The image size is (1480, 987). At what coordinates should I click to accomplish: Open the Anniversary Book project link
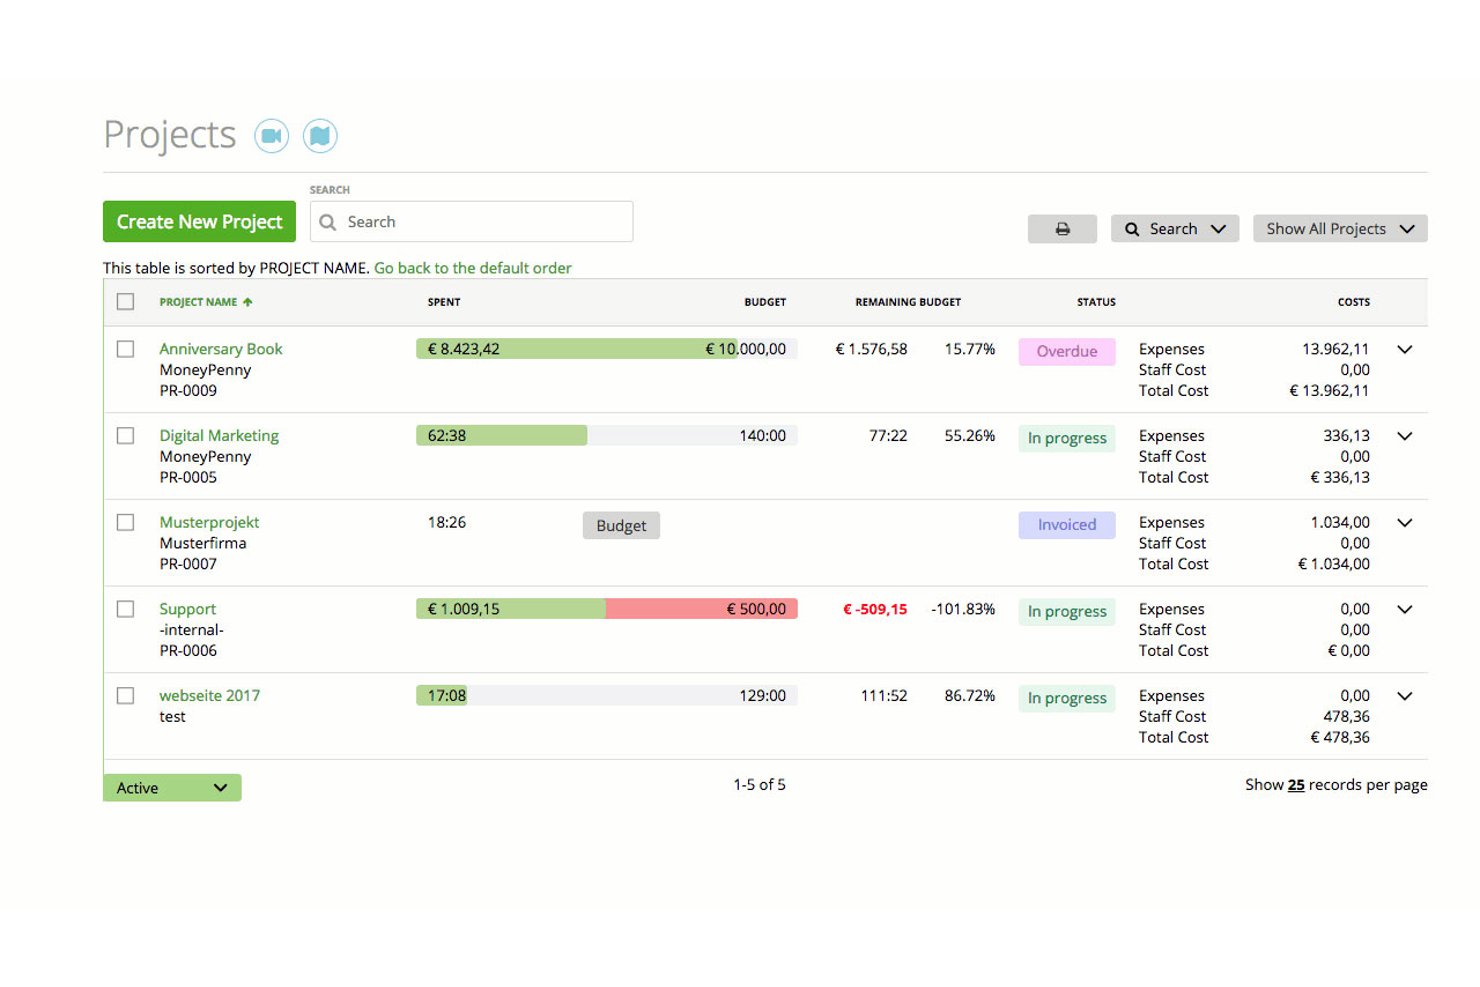(221, 349)
